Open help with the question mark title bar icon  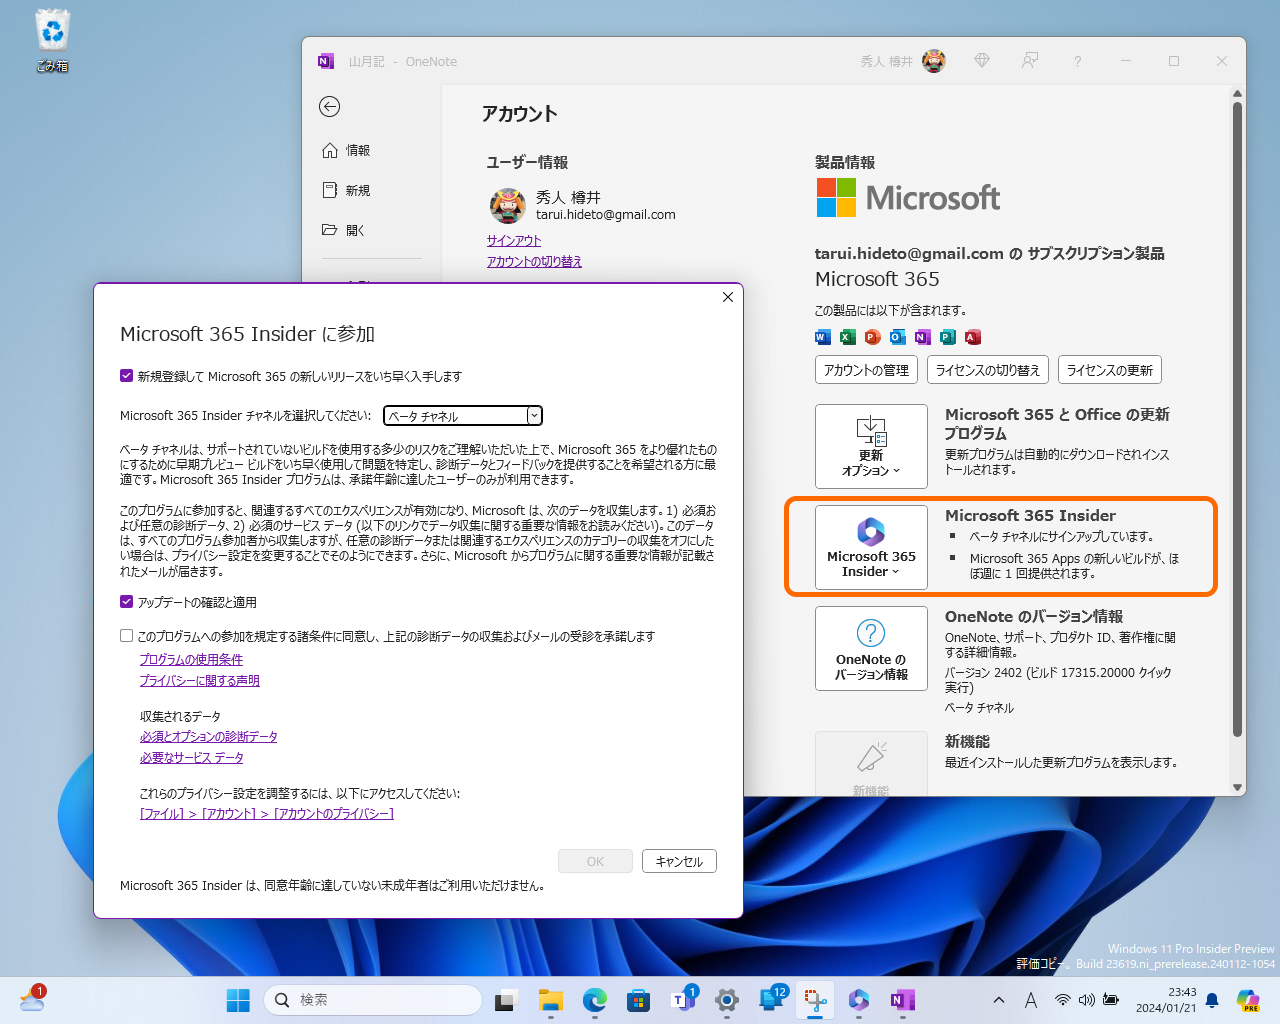pos(1077,61)
